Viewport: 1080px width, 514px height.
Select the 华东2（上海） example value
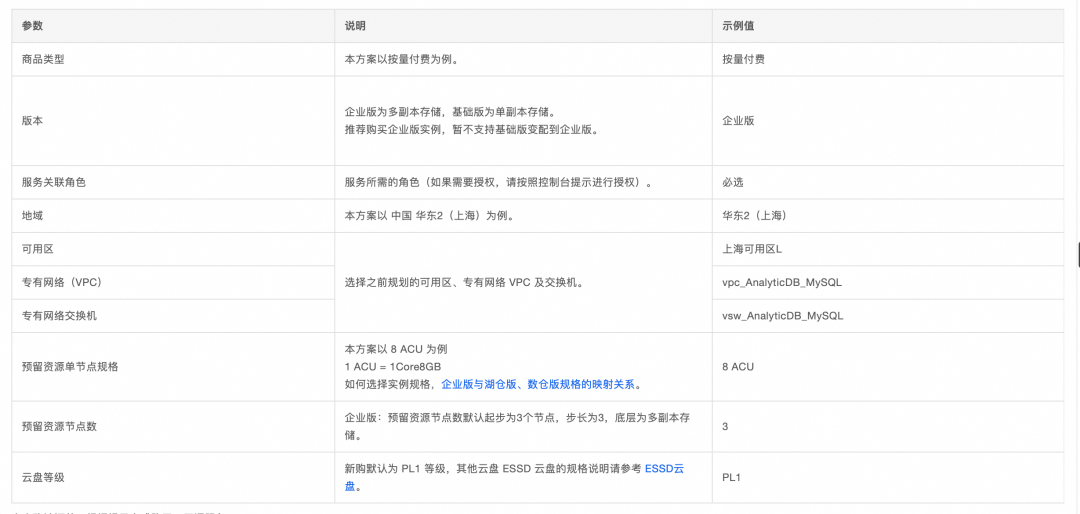click(x=888, y=216)
